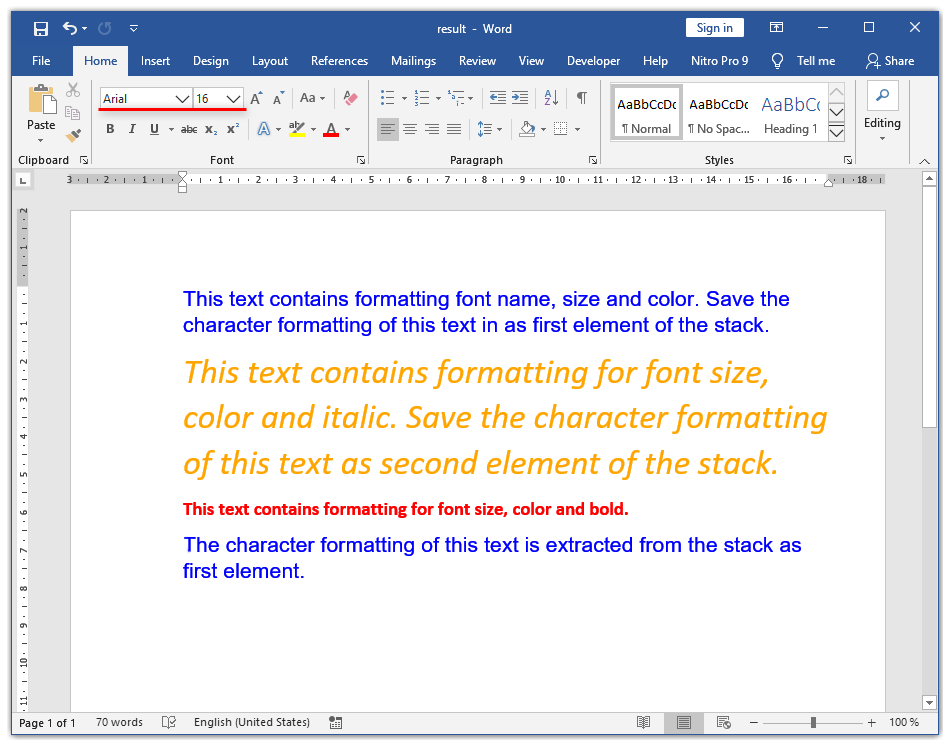Click the Format Painter icon
This screenshot has width=951, height=748.
coord(73,135)
